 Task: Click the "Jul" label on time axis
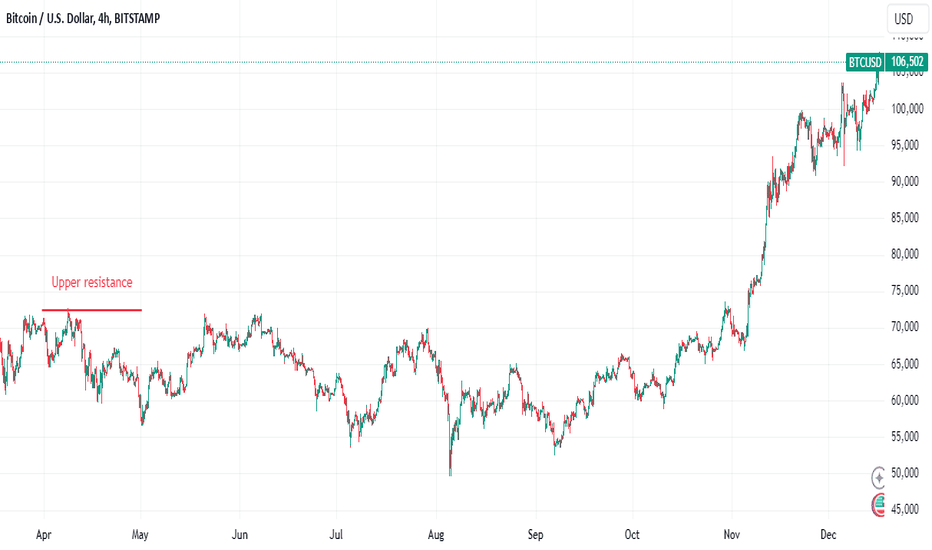tap(336, 535)
